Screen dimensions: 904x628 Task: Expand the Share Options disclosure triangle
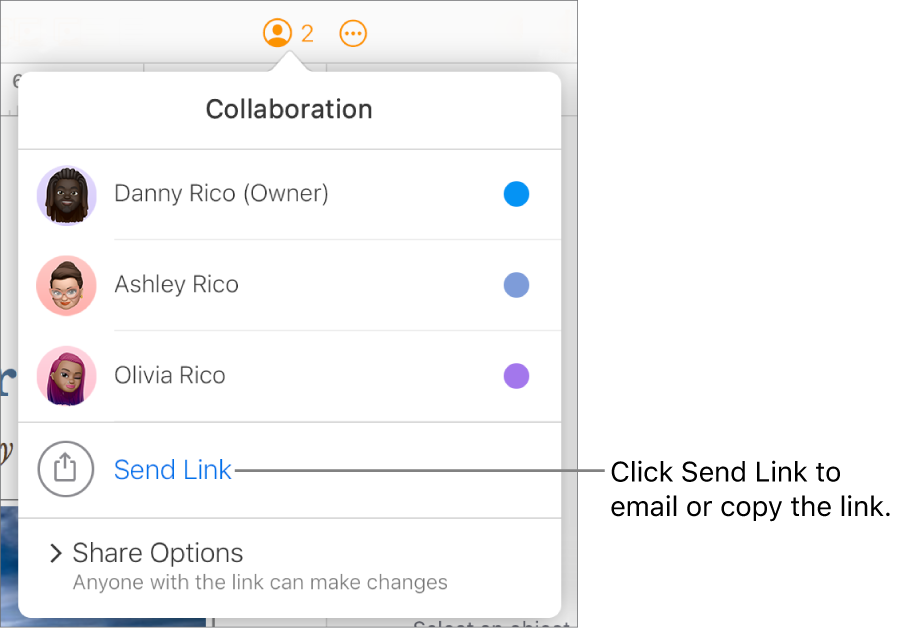(x=57, y=552)
